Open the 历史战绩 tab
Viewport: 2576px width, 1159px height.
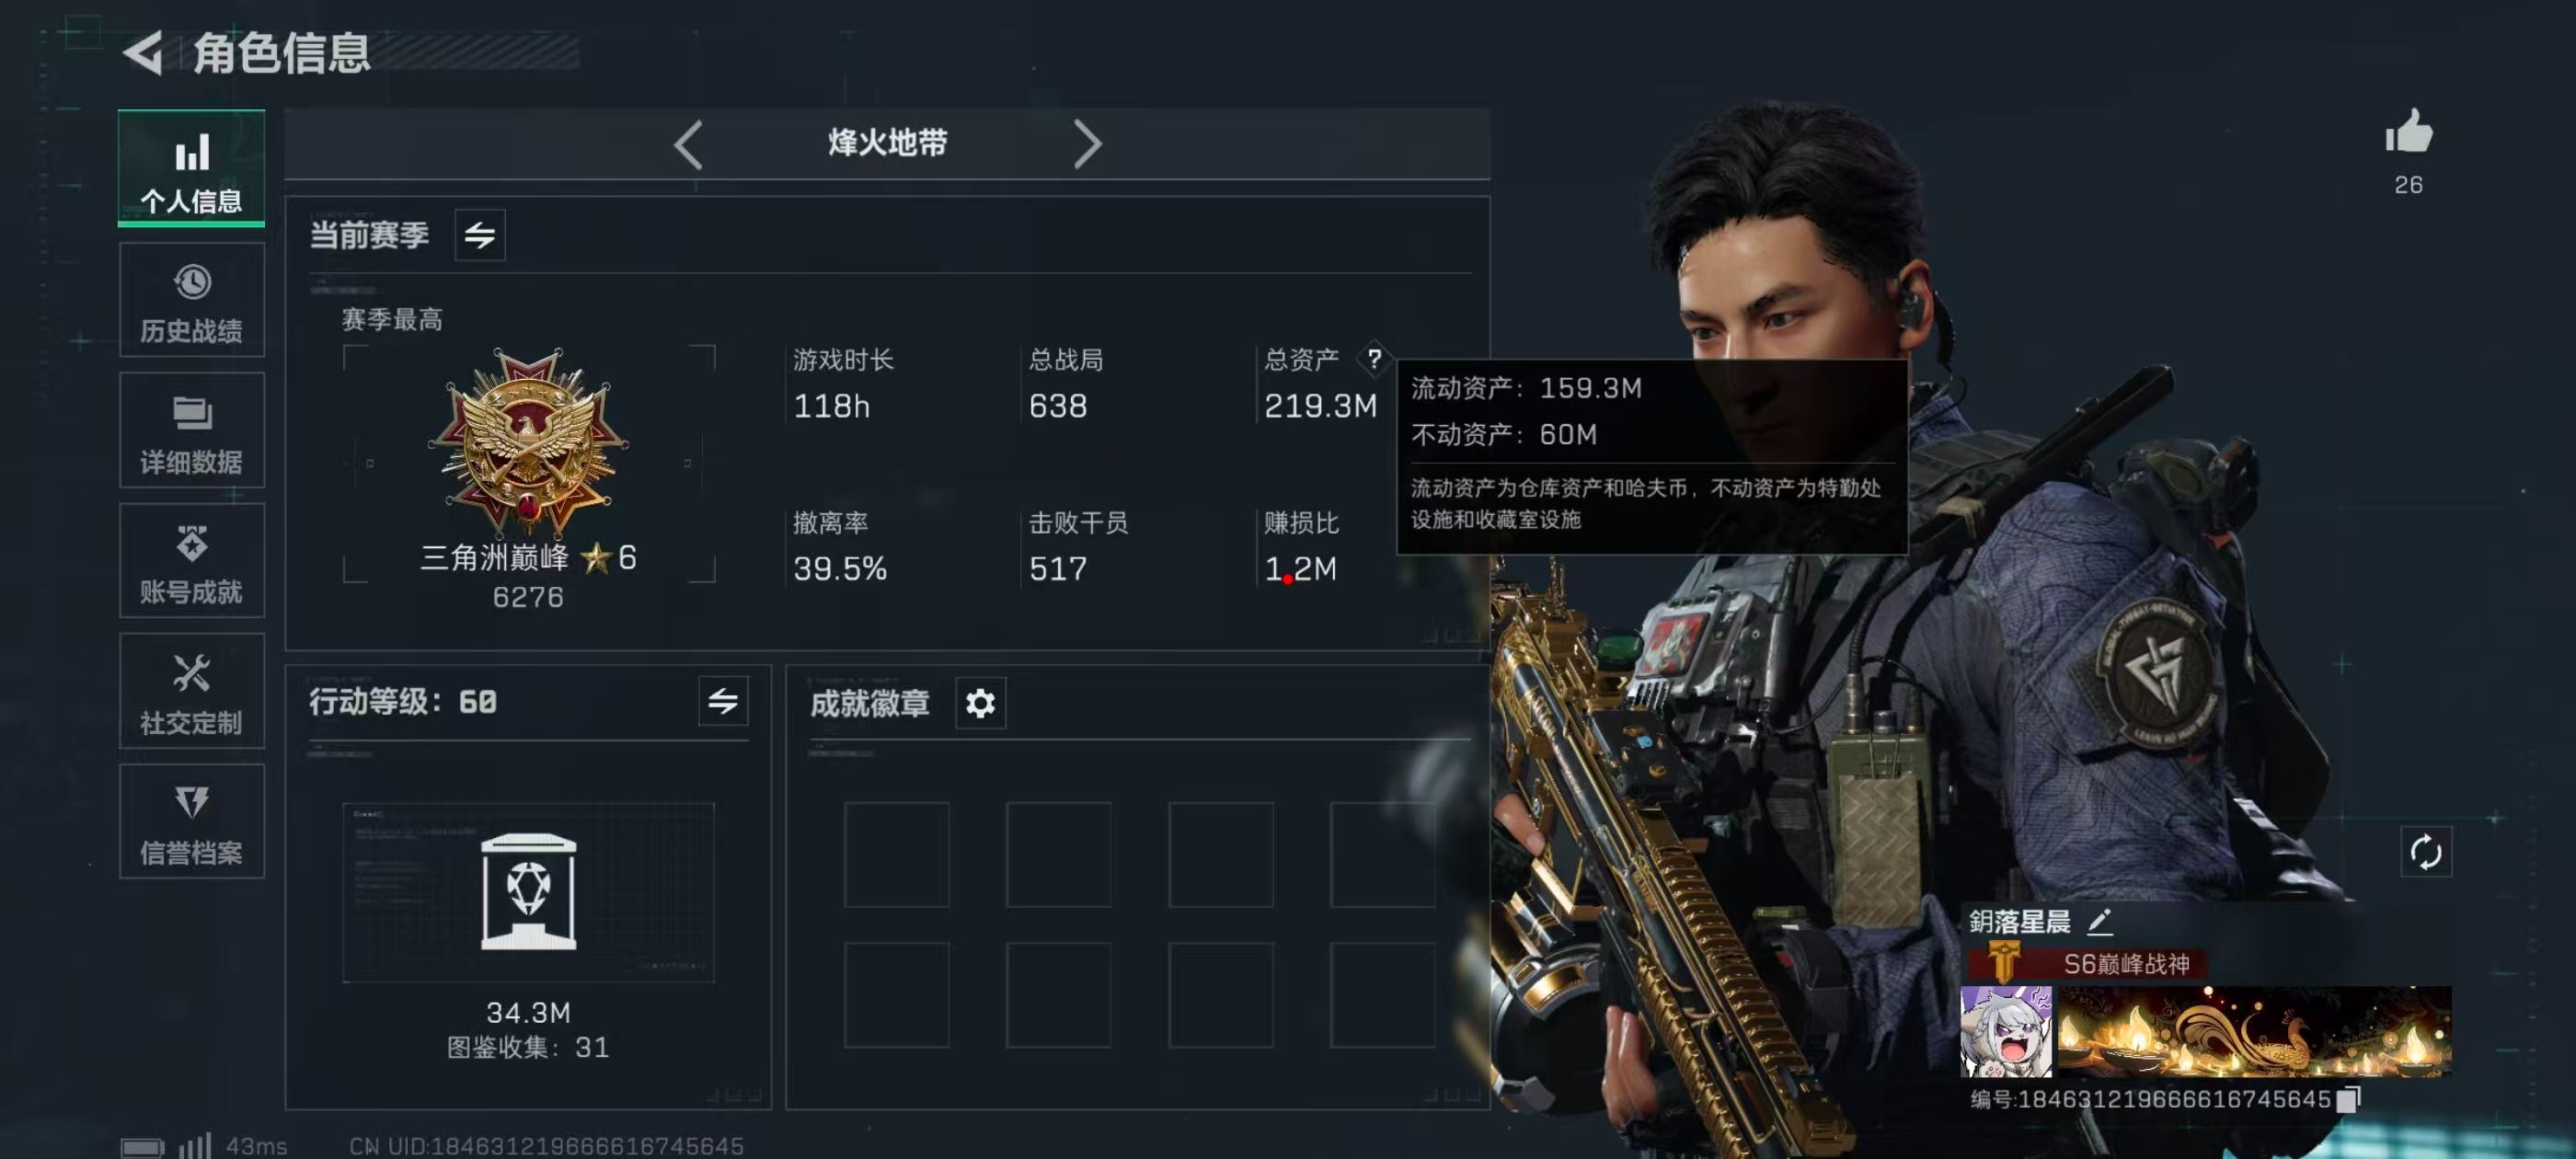pos(191,299)
